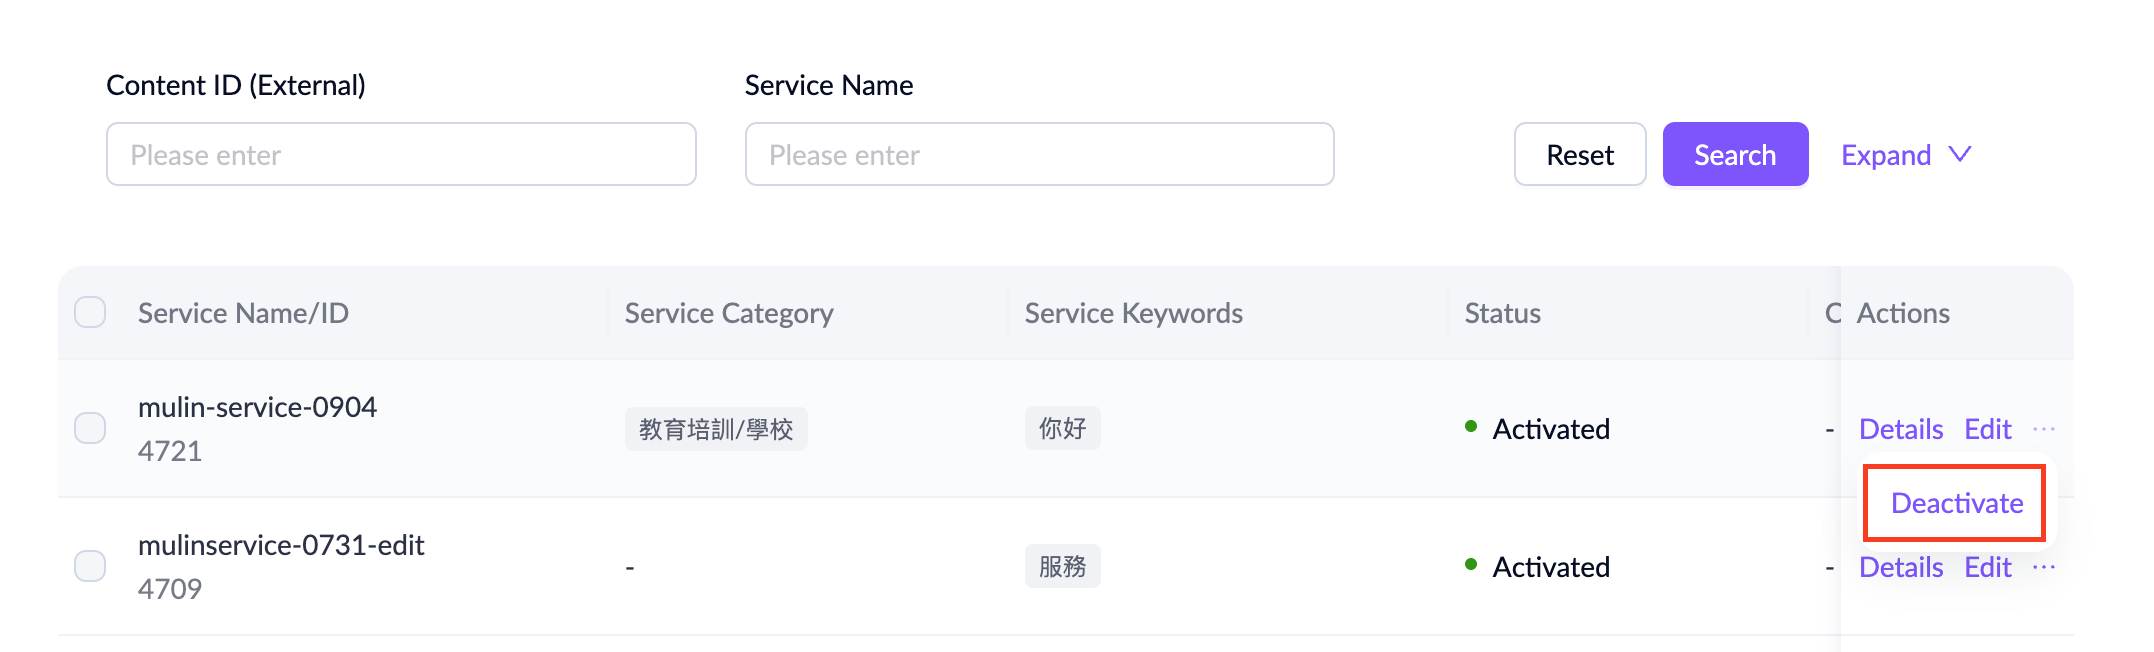Click the green Activated status dot for mulin-service-0904
The image size is (2154, 652).
(x=1469, y=426)
